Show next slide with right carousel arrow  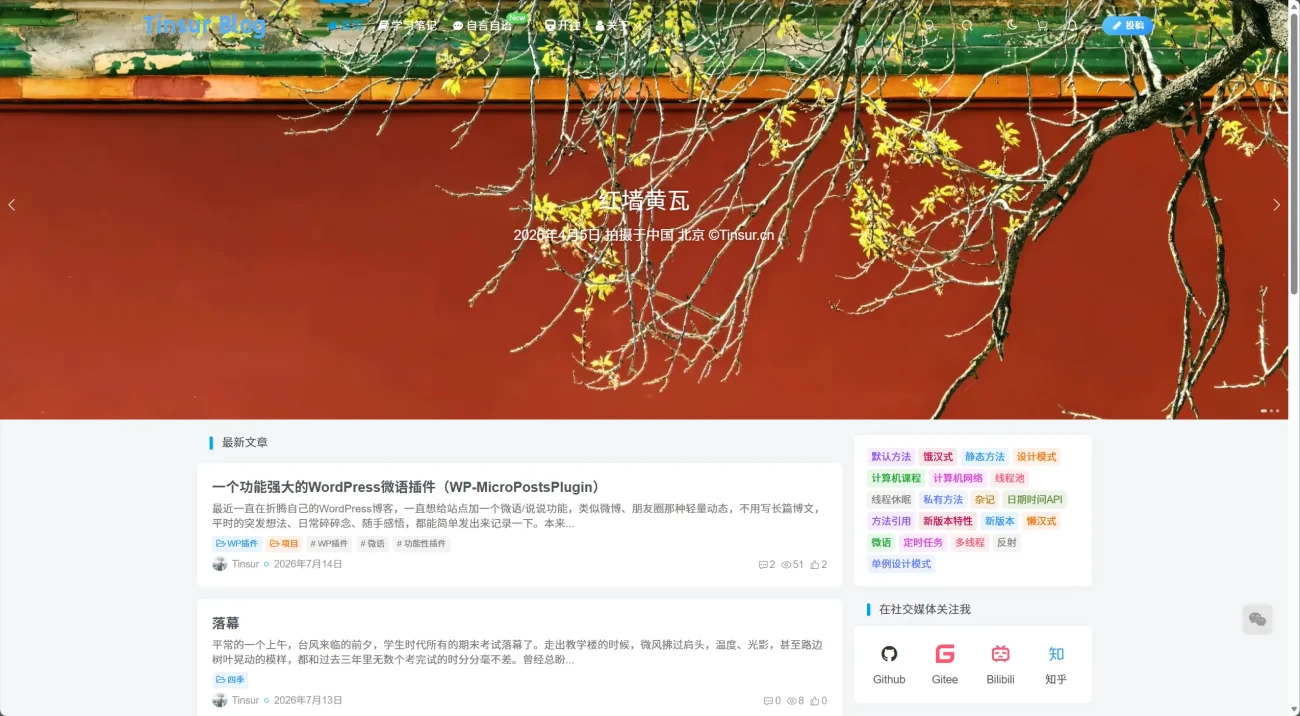click(x=1276, y=205)
